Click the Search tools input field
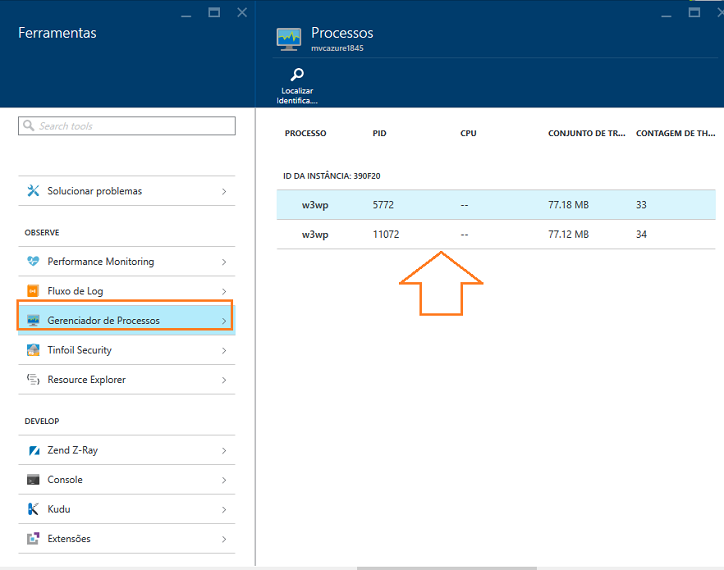This screenshot has height=570, width=724. [x=127, y=126]
